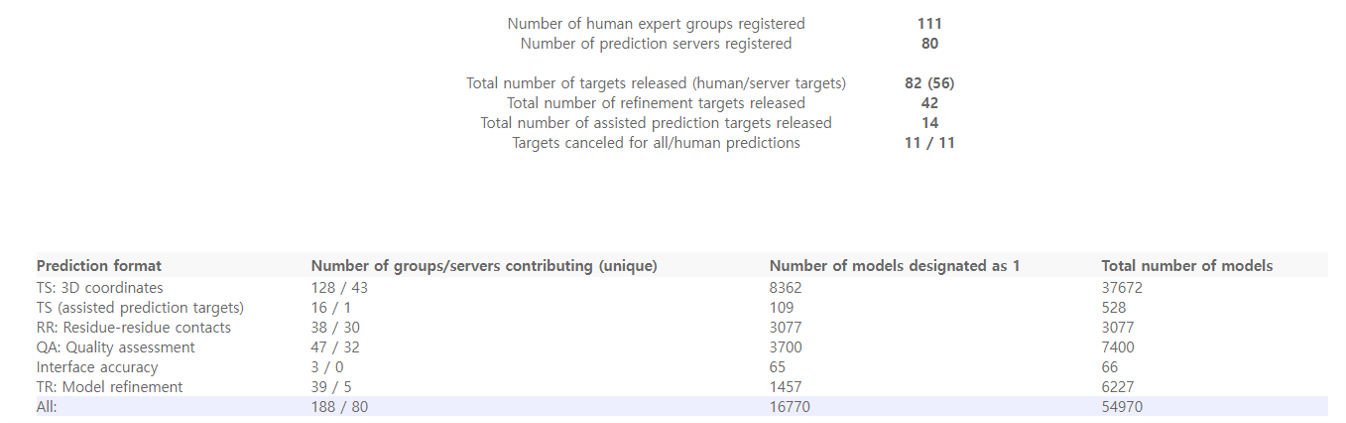
Task: Click 'Number of models designated as 1' header
Action: 894,266
